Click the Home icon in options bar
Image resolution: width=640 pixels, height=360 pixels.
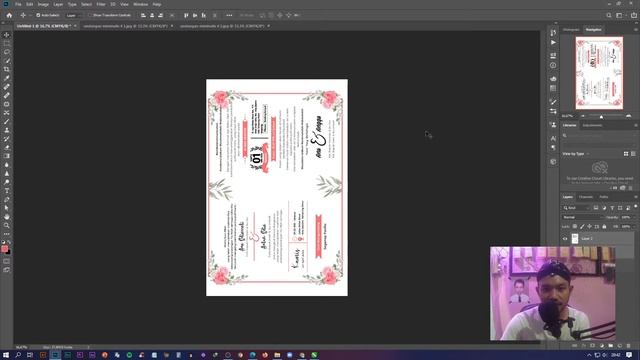click(x=9, y=15)
